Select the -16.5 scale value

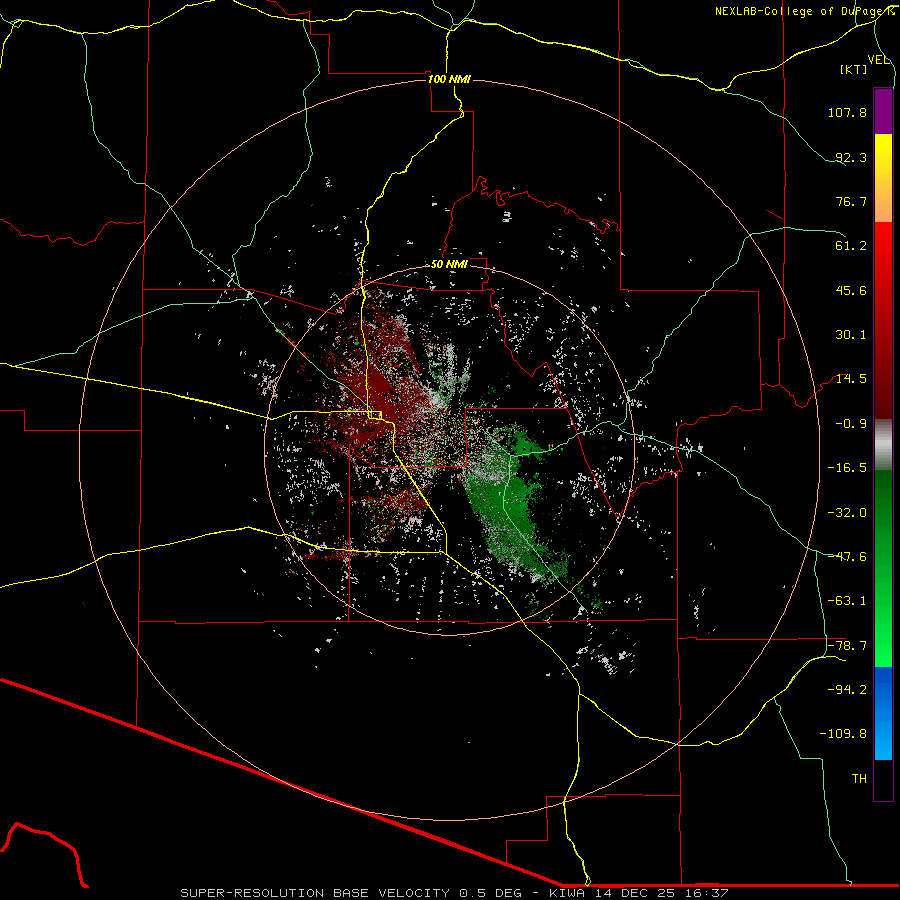(x=847, y=468)
